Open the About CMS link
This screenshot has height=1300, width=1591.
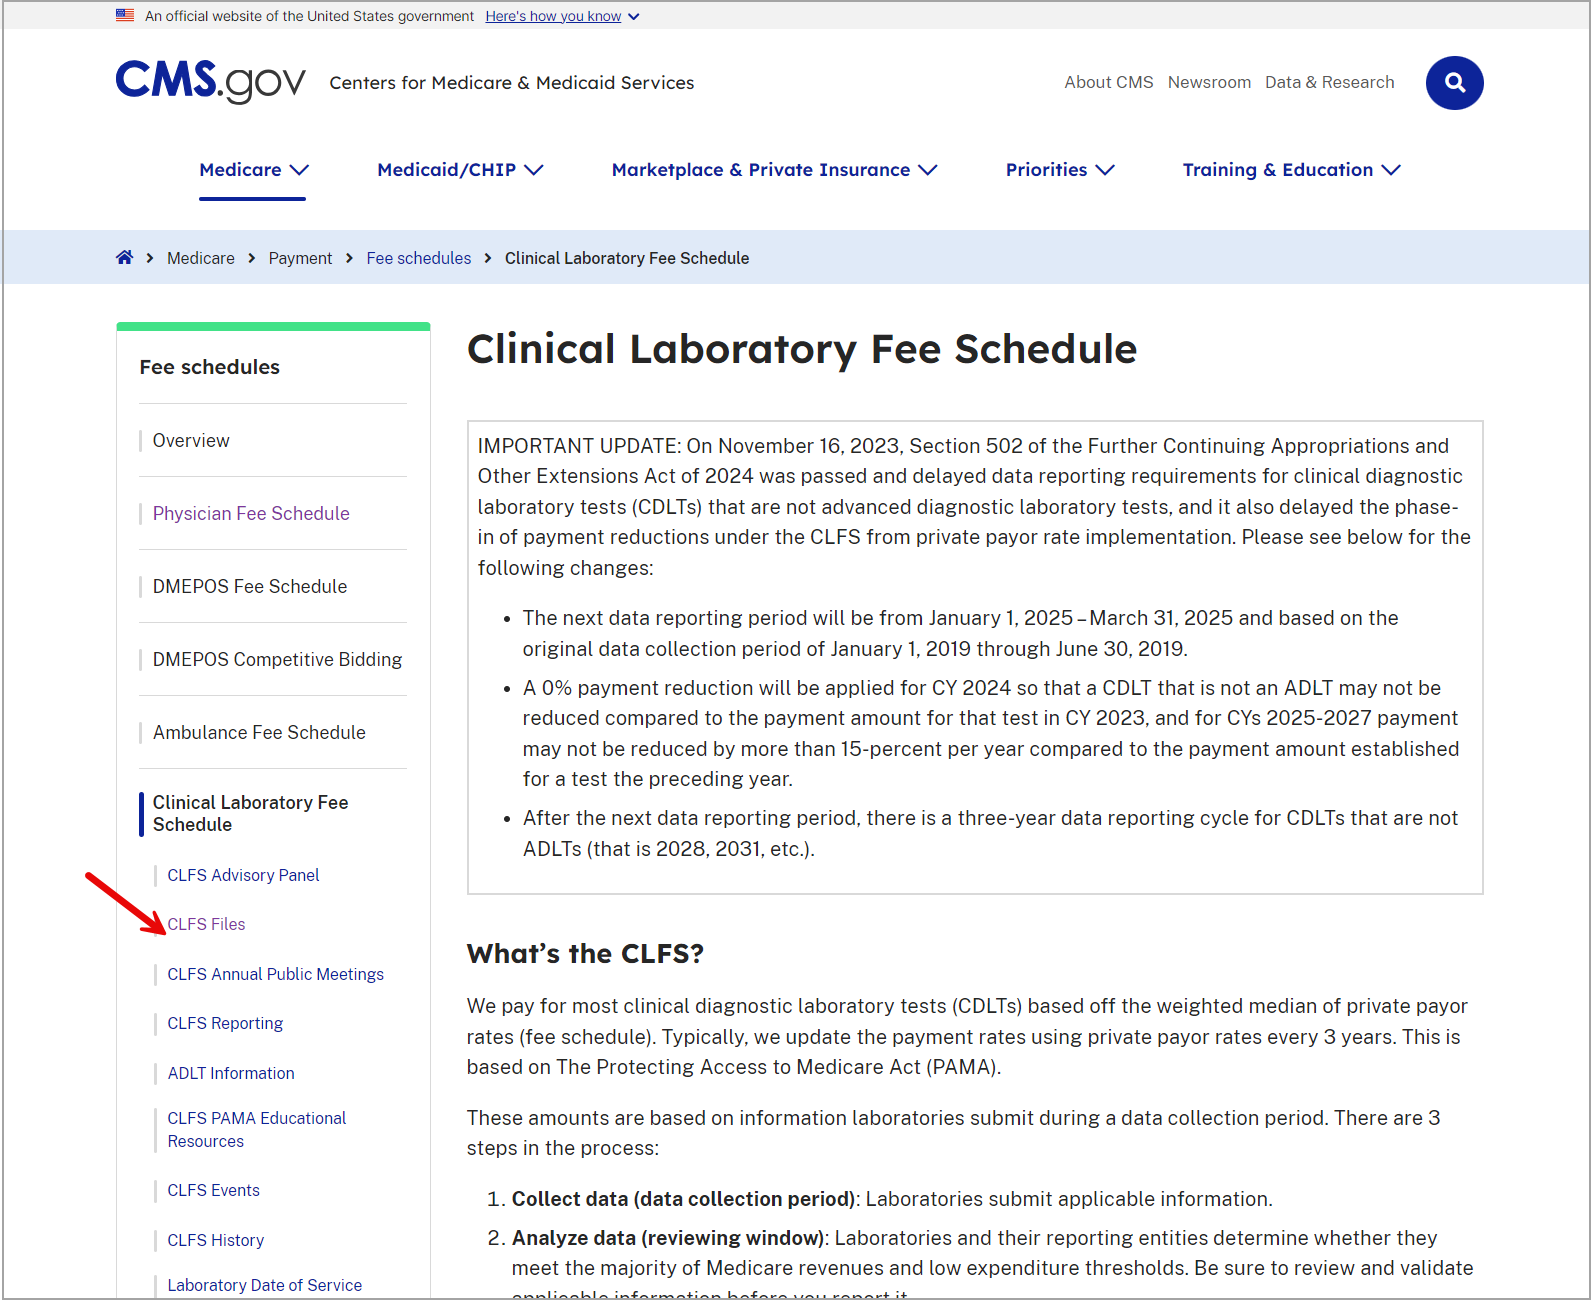pyautogui.click(x=1109, y=82)
